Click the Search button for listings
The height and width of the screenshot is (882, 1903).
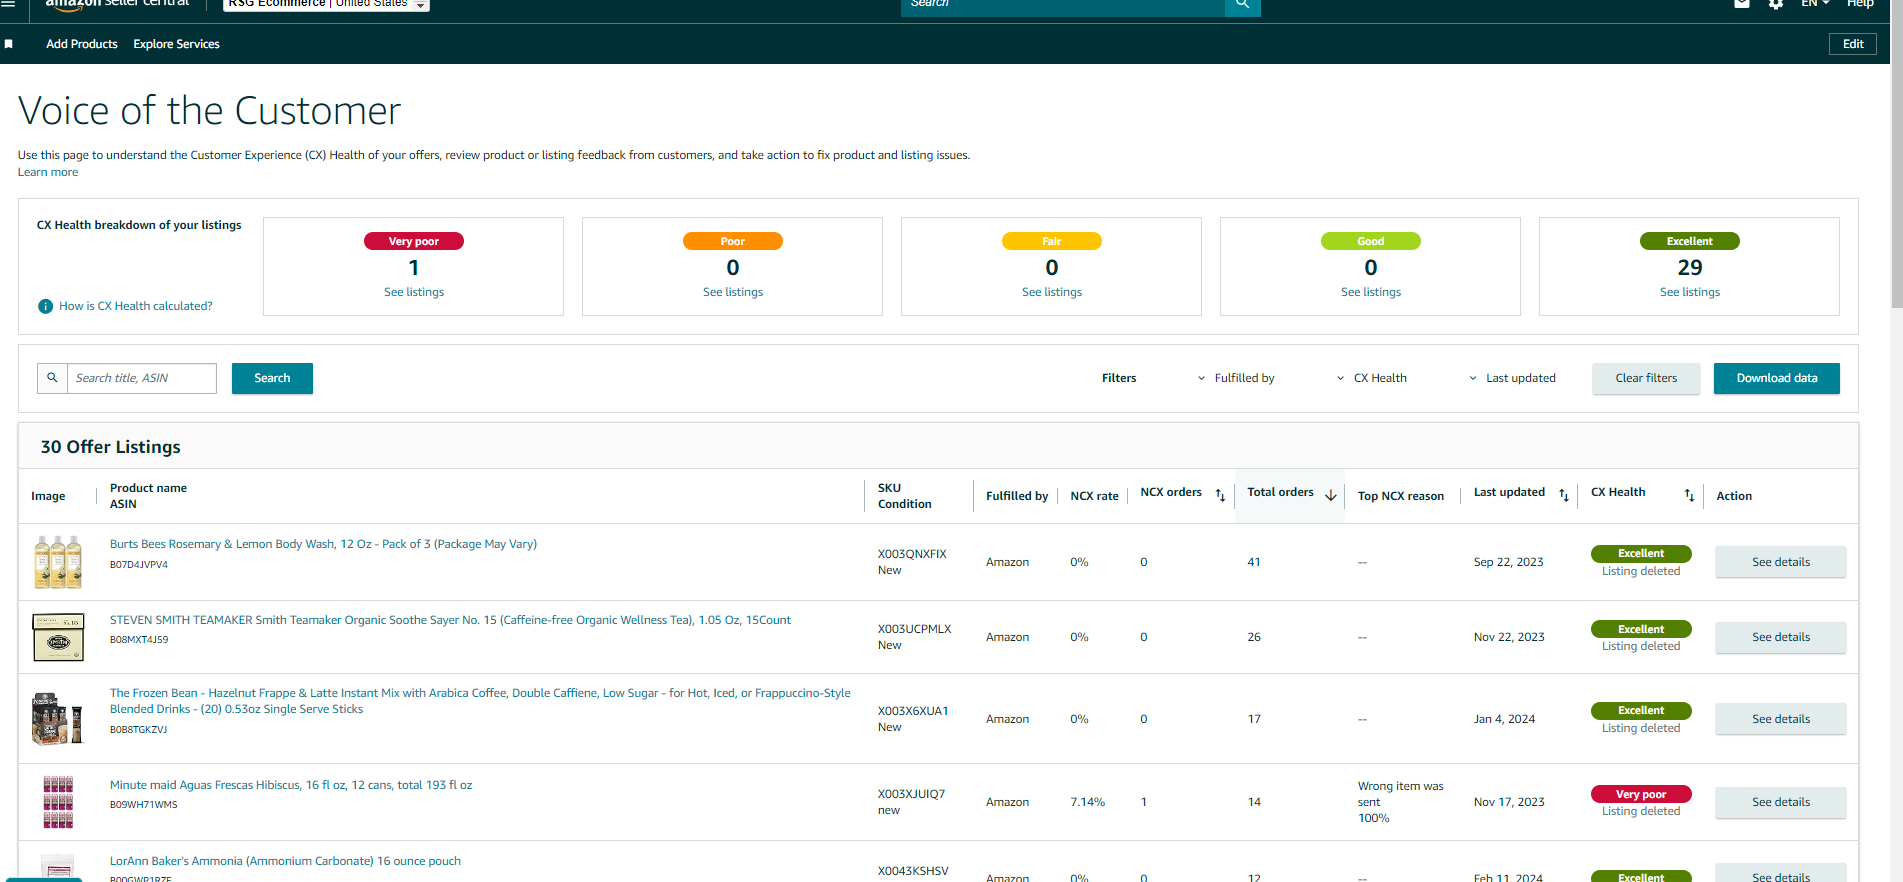click(x=272, y=378)
